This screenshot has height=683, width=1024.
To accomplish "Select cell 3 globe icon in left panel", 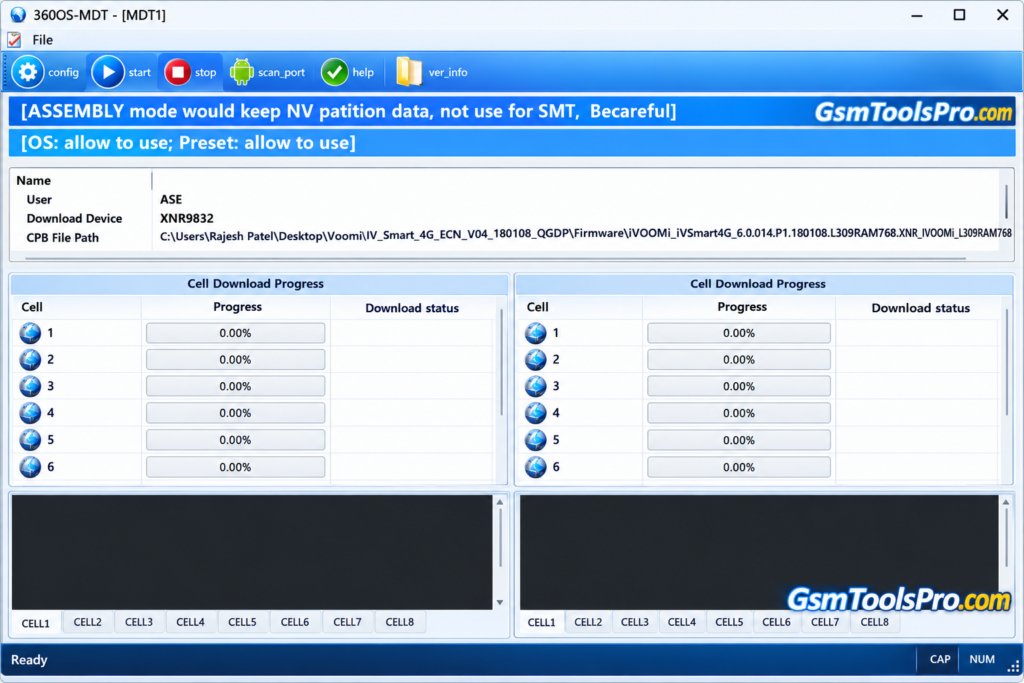I will [x=30, y=387].
